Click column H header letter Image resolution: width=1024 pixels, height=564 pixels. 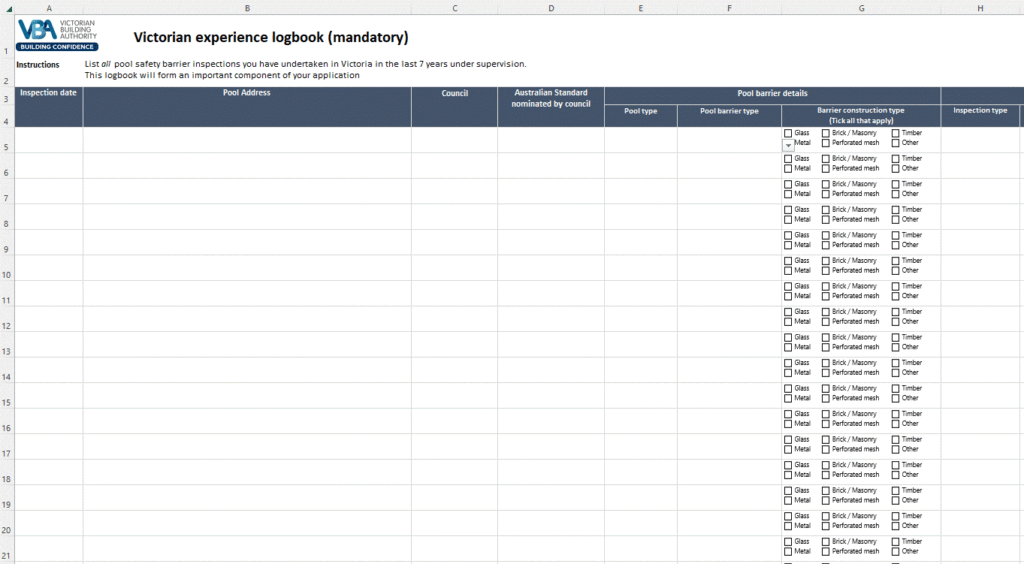(980, 8)
